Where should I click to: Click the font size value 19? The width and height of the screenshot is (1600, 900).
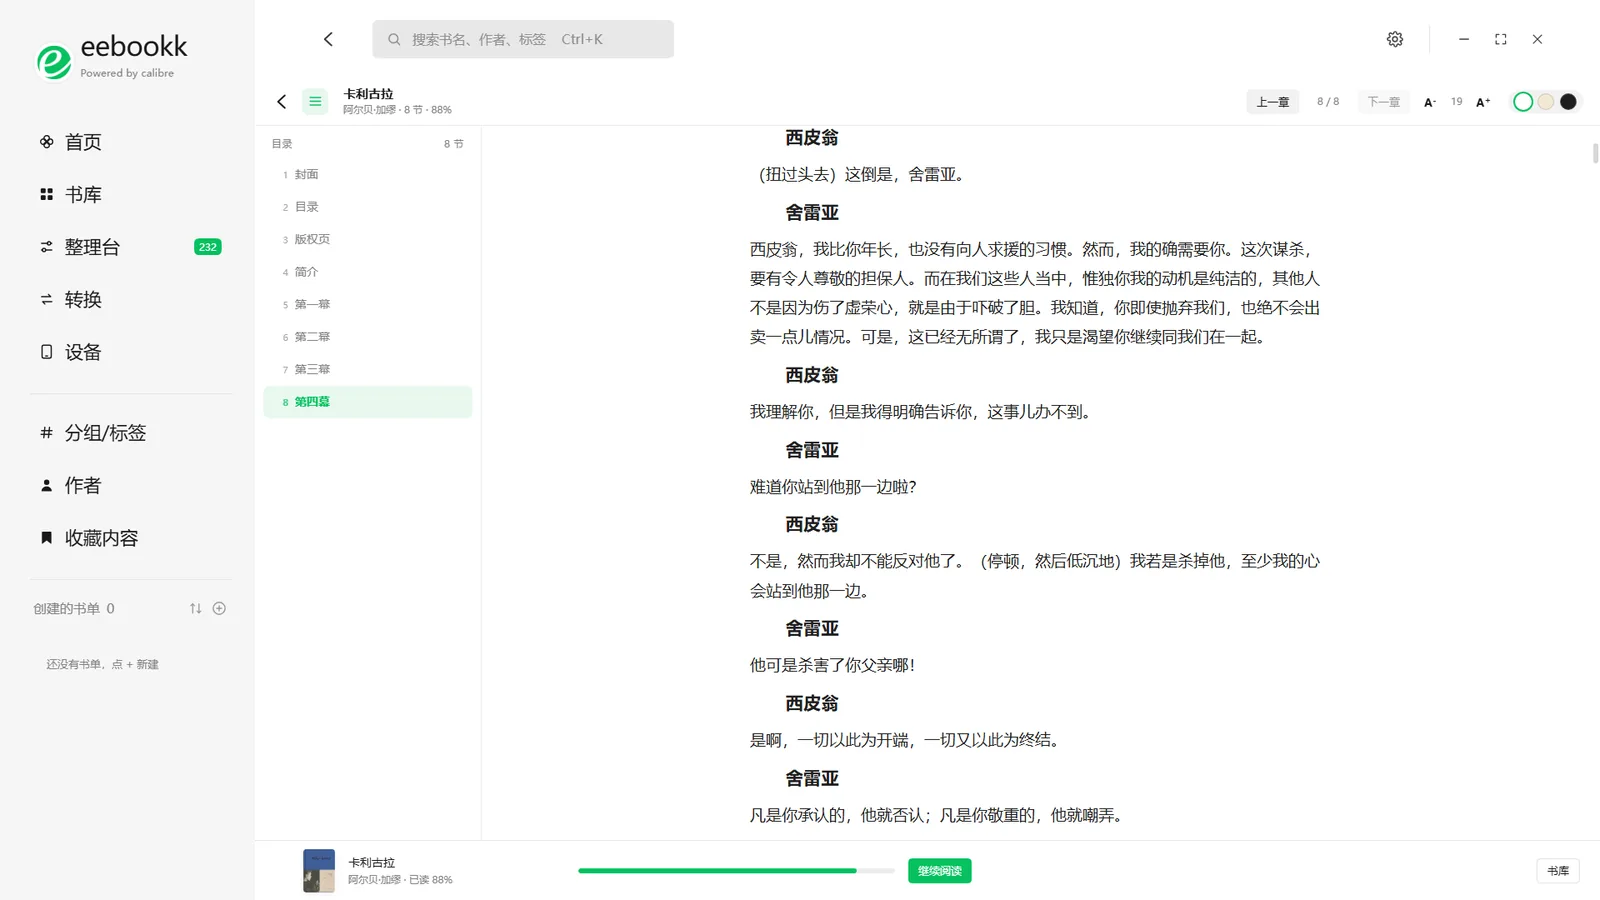[1457, 102]
